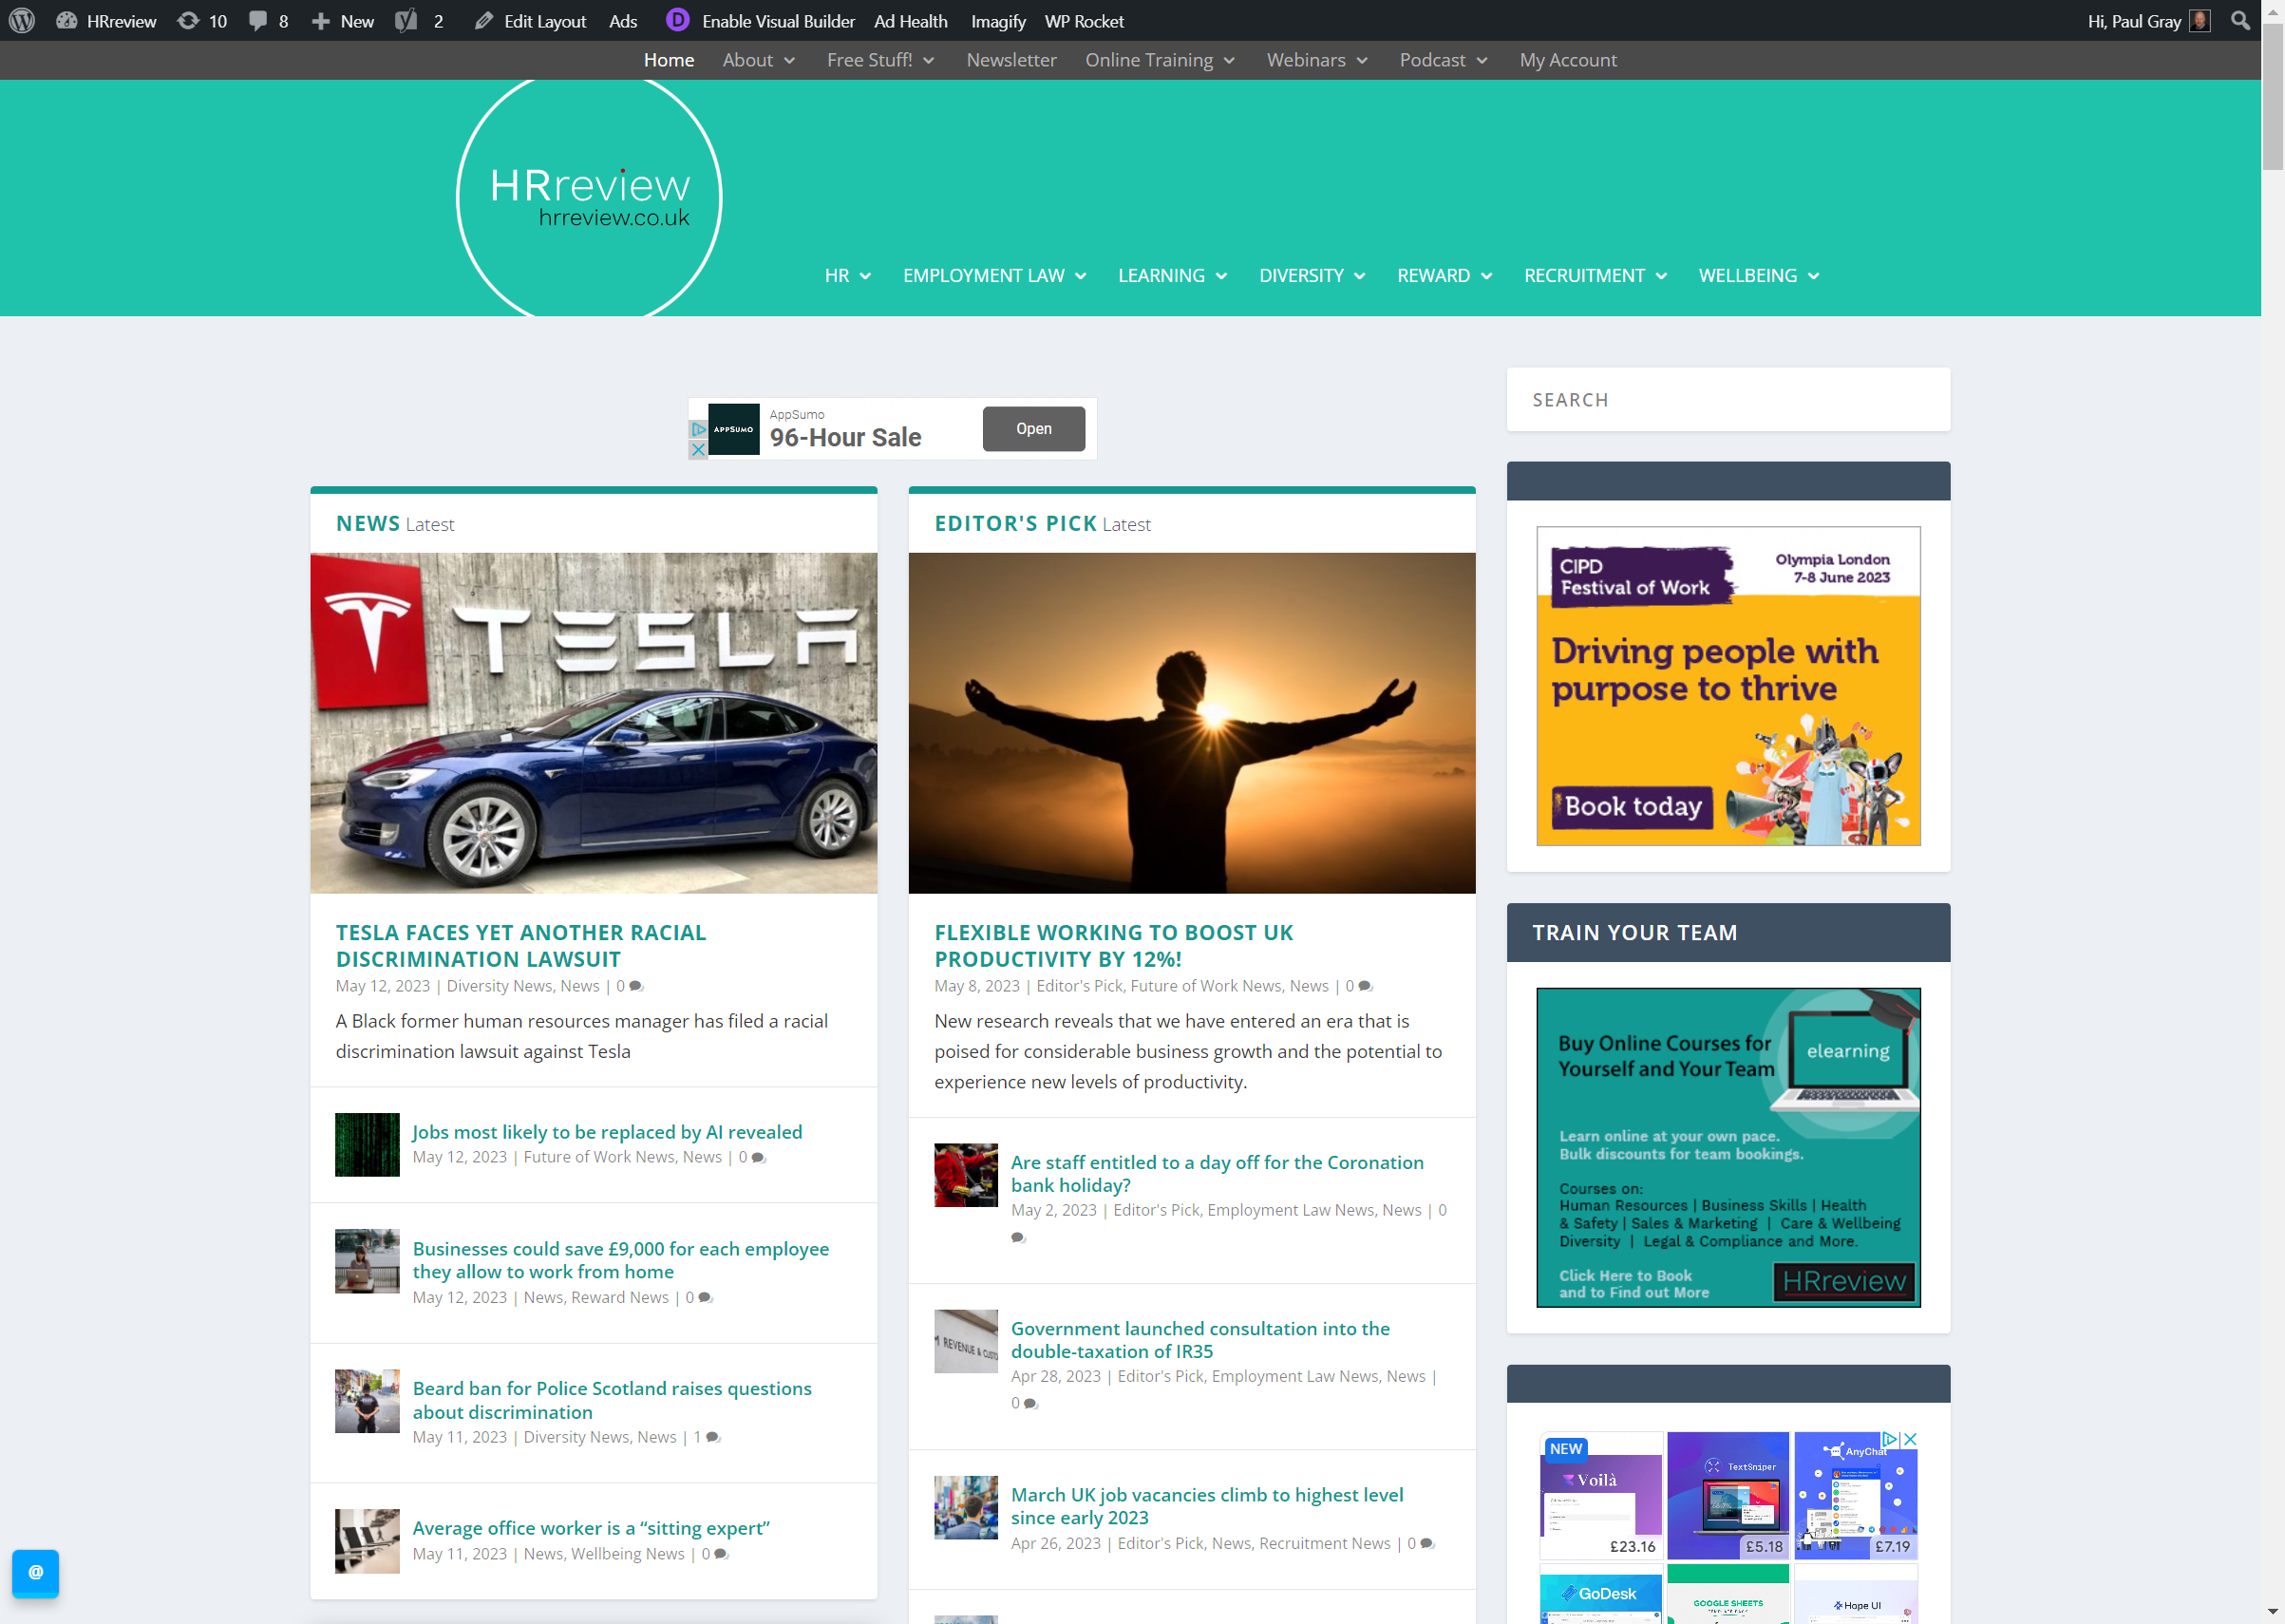
Task: Click the CIPD Festival of Work banner
Action: pos(1728,686)
